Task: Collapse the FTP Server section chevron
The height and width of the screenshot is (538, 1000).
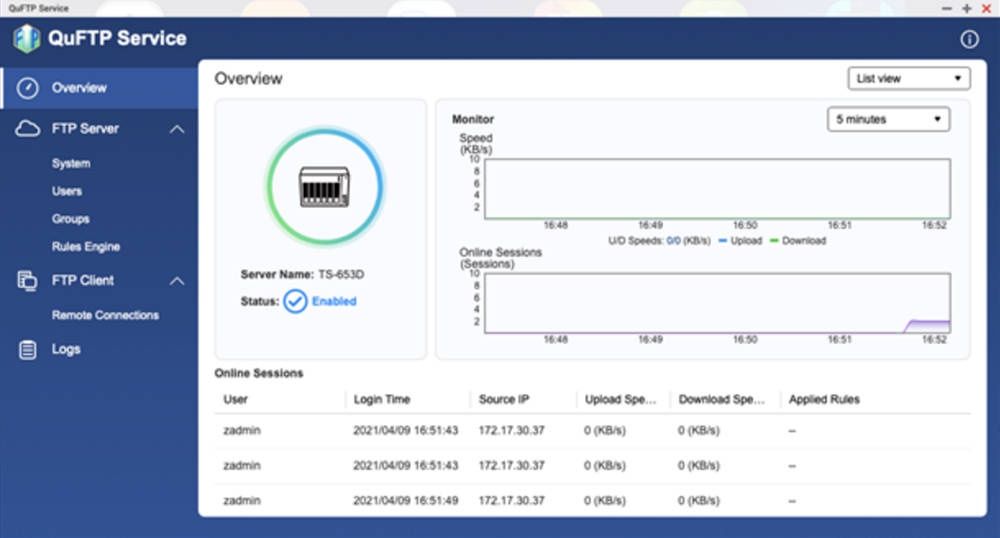Action: [177, 129]
